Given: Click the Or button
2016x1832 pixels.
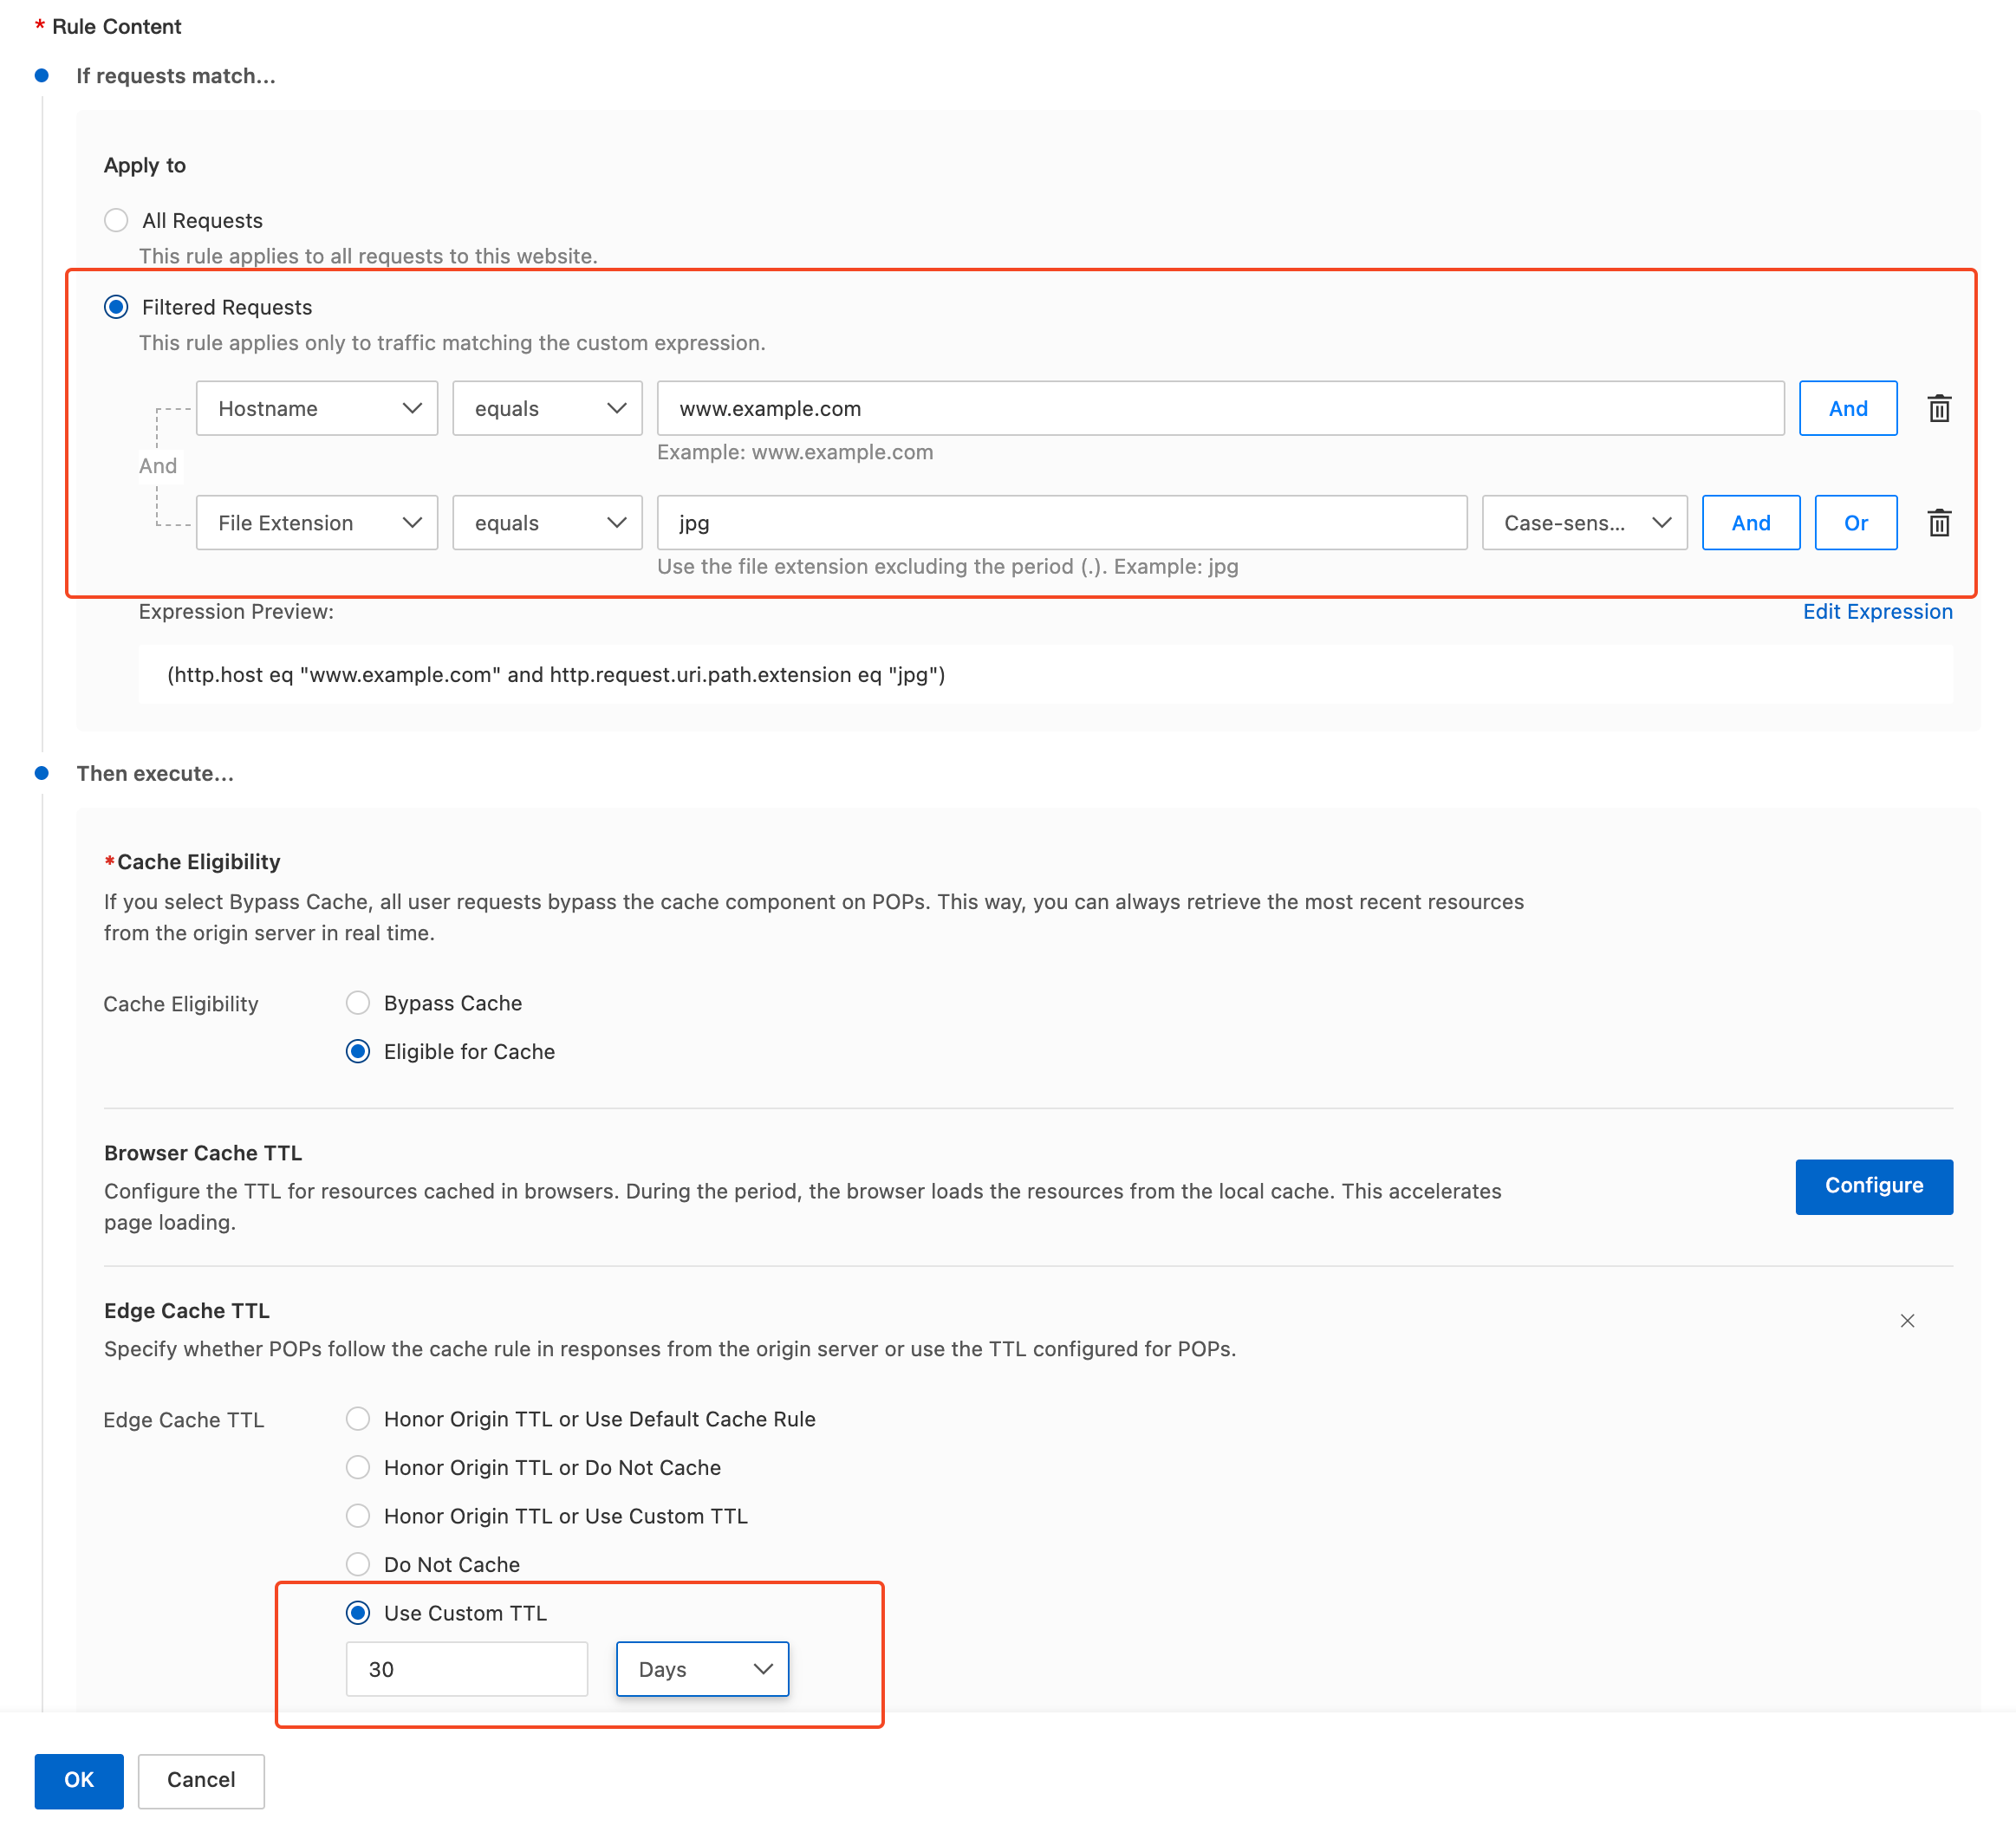Looking at the screenshot, I should (x=1855, y=523).
